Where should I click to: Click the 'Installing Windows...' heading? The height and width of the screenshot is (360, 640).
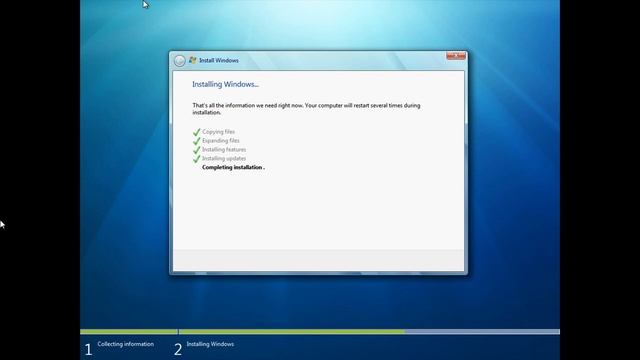coord(225,84)
